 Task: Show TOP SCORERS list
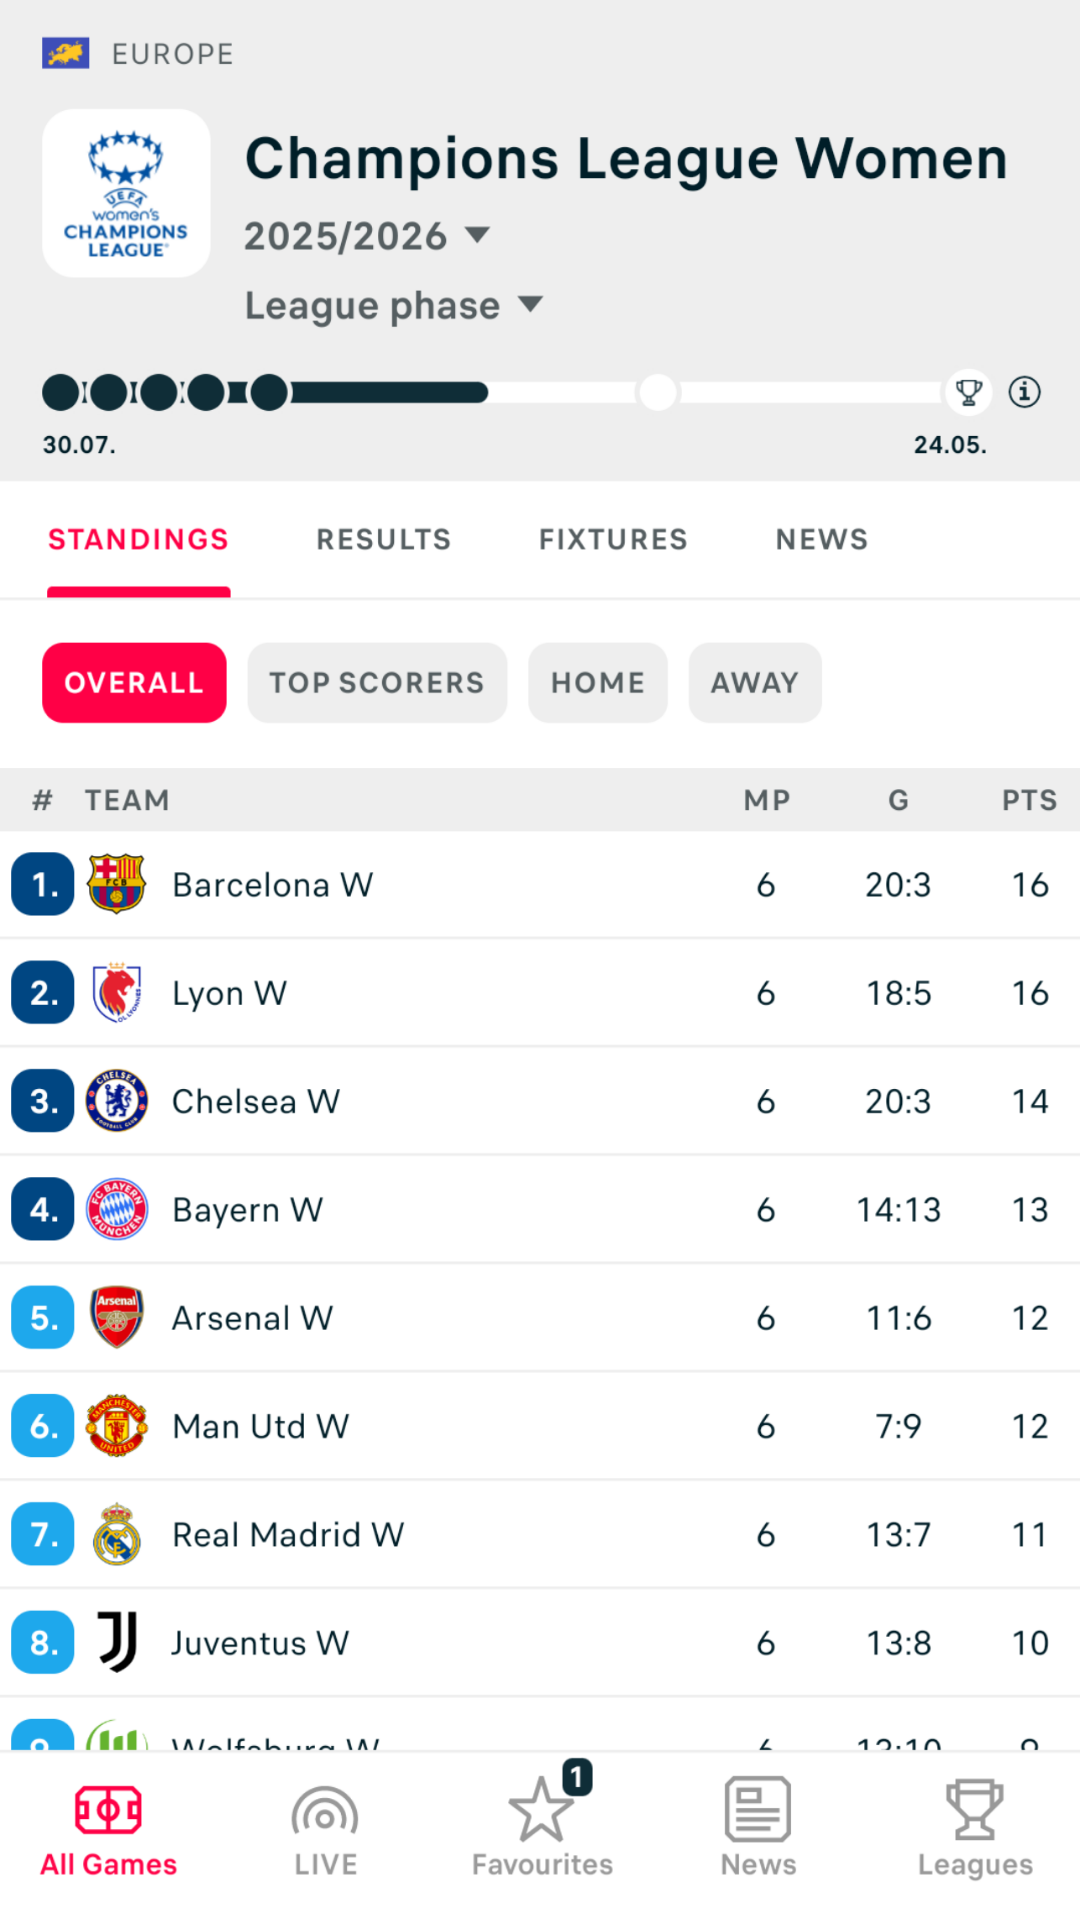(377, 683)
